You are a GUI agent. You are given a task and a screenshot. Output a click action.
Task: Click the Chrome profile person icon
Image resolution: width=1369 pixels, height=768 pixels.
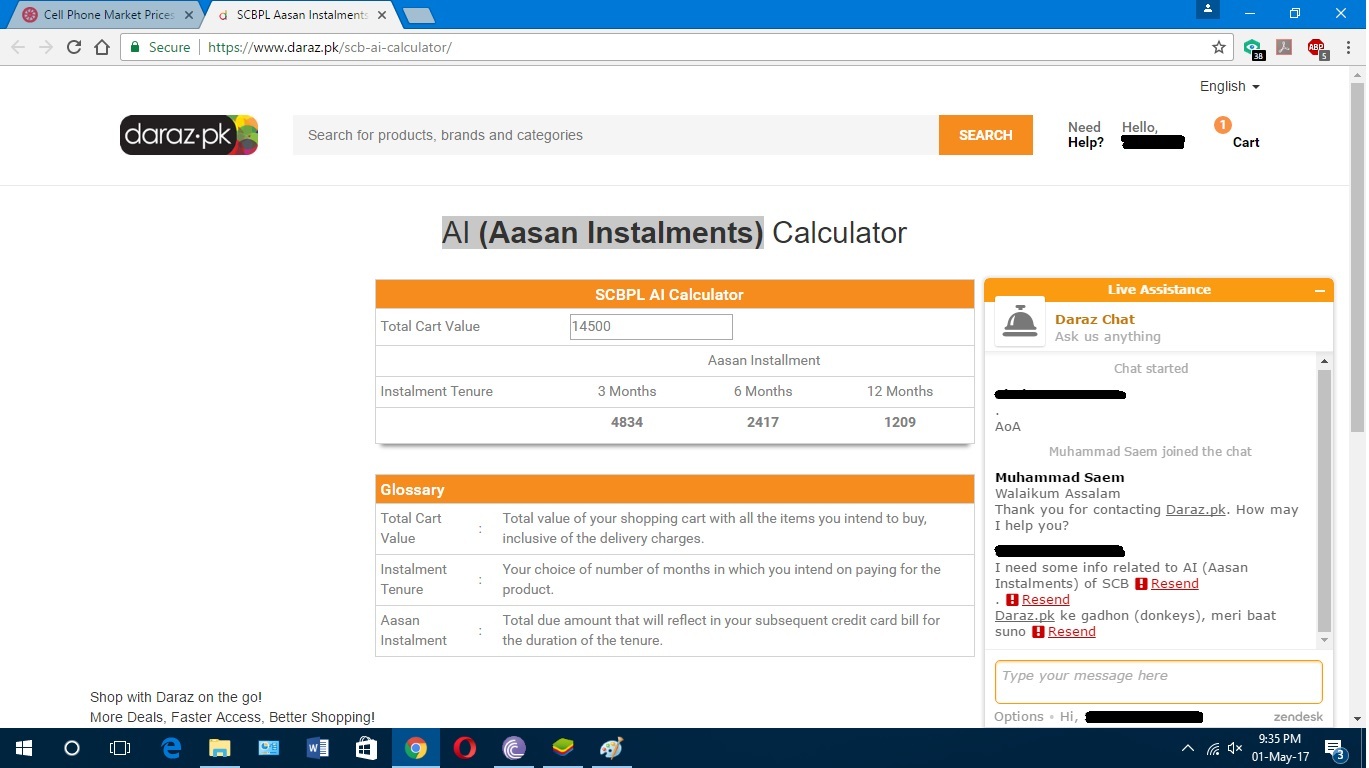pos(1208,10)
